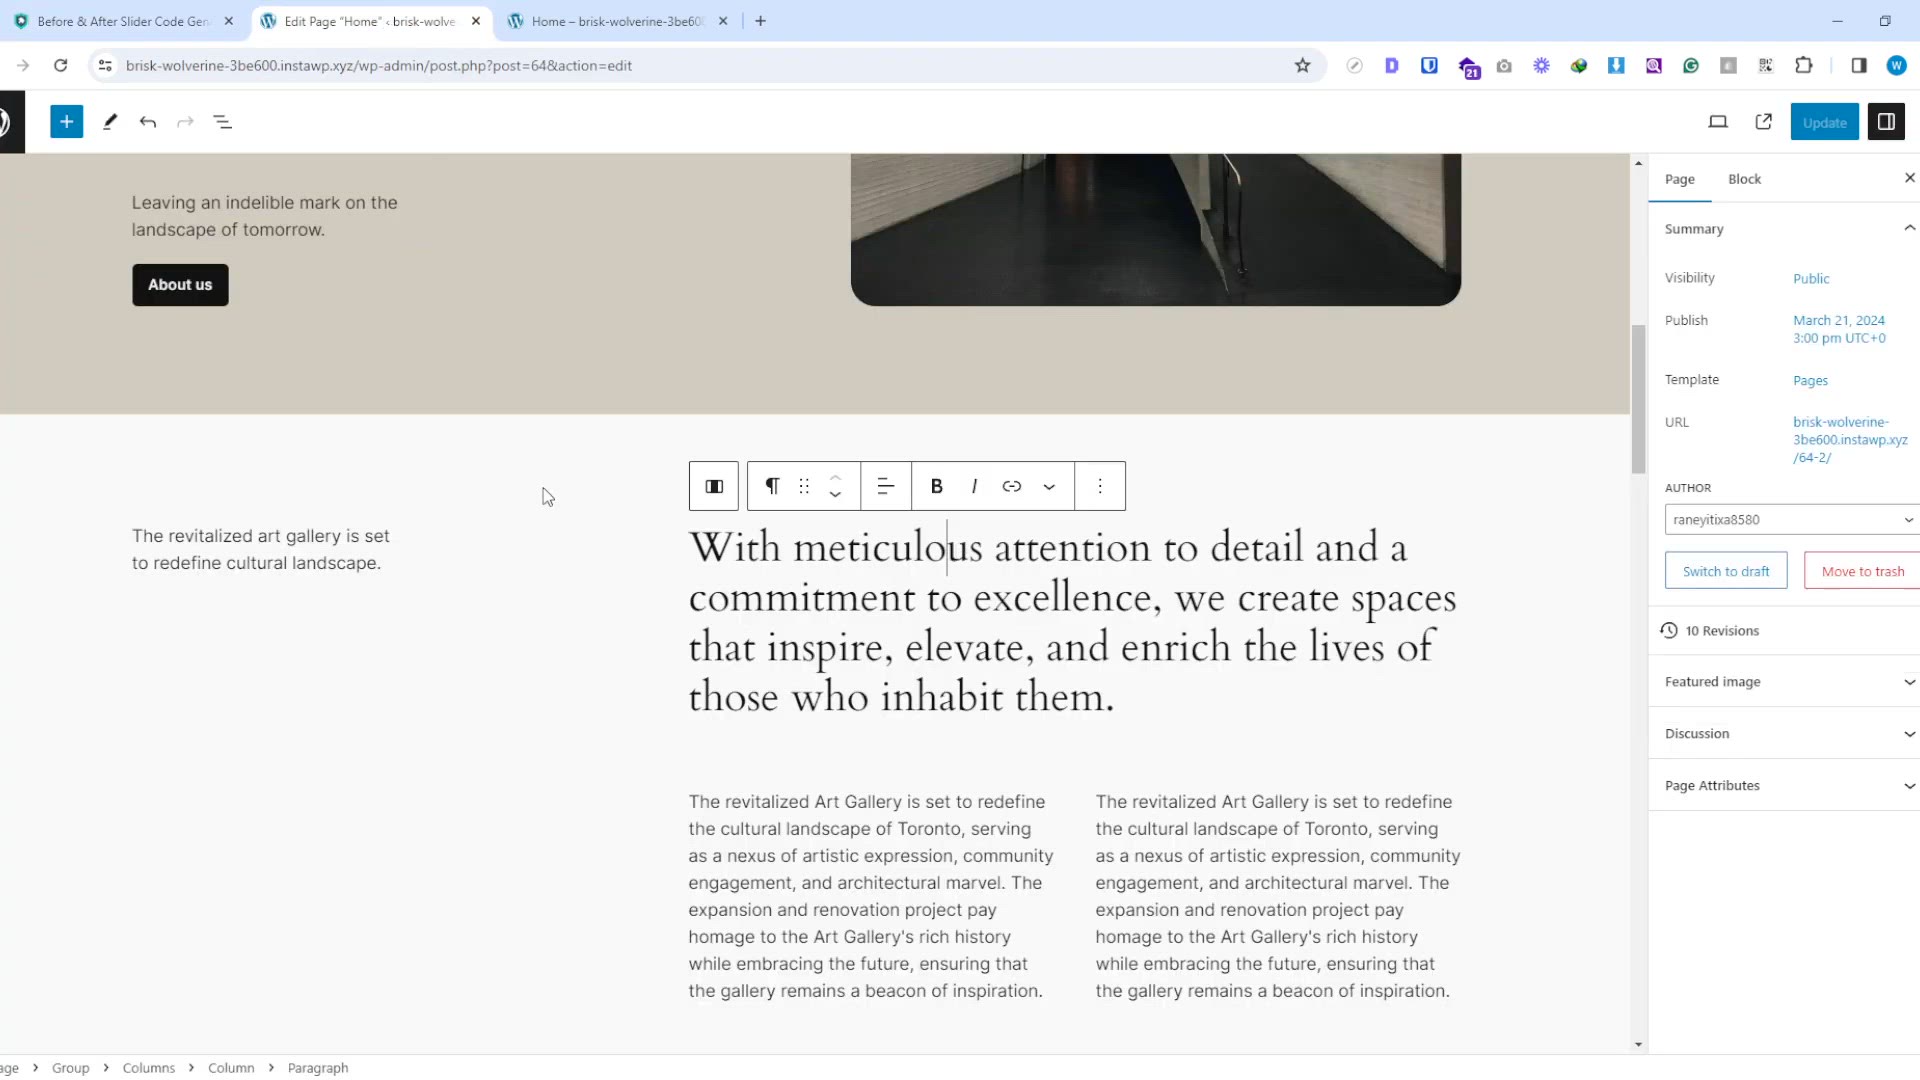Undo the last edit

148,122
